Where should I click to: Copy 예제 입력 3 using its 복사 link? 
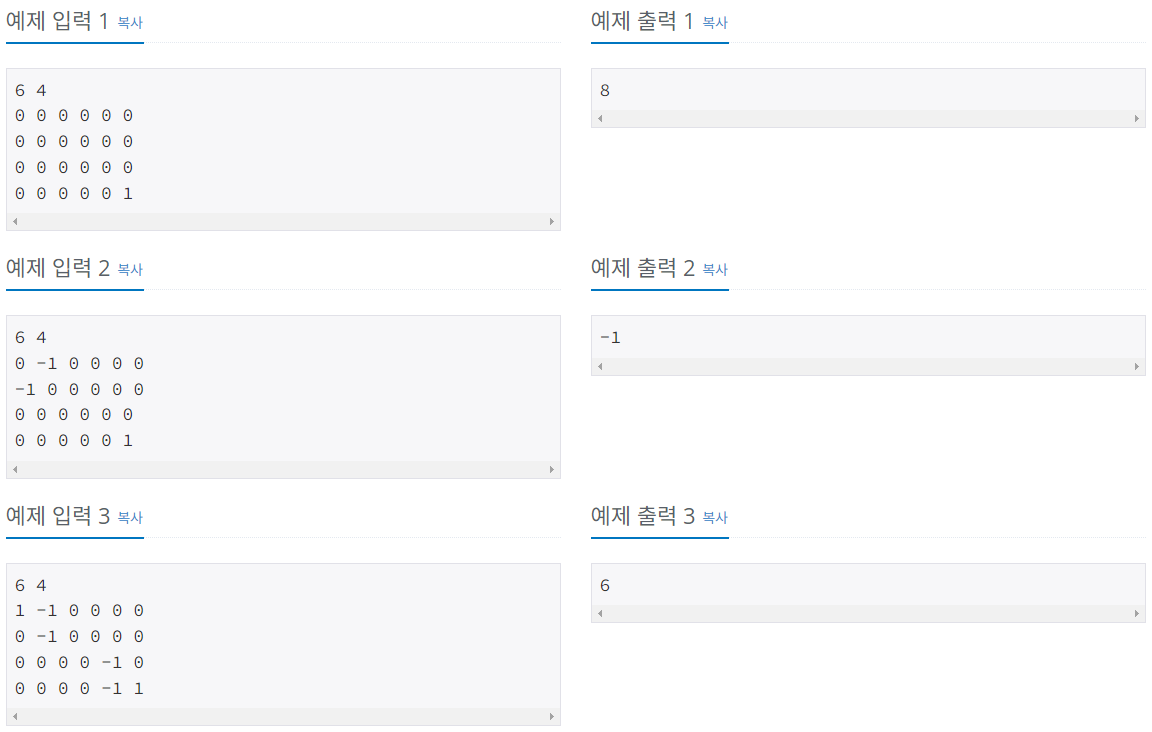[131, 518]
